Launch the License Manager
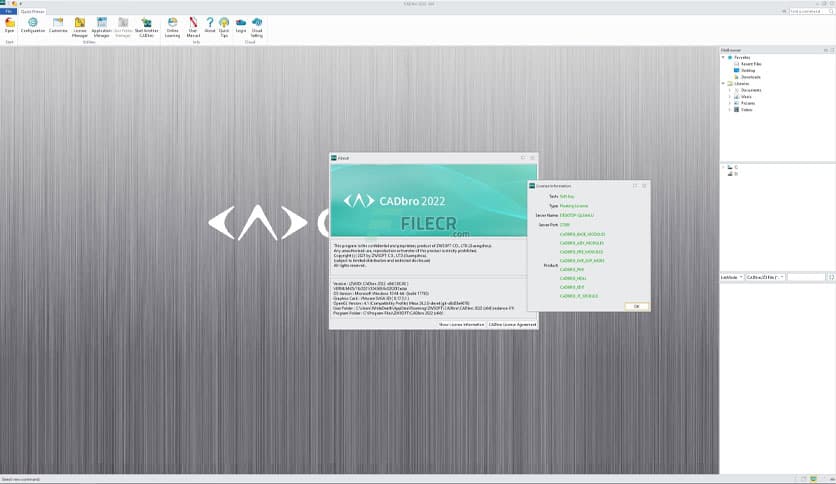 [x=79, y=27]
